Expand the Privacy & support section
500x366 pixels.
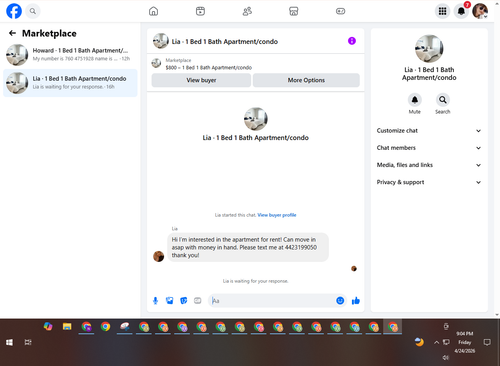point(429,182)
